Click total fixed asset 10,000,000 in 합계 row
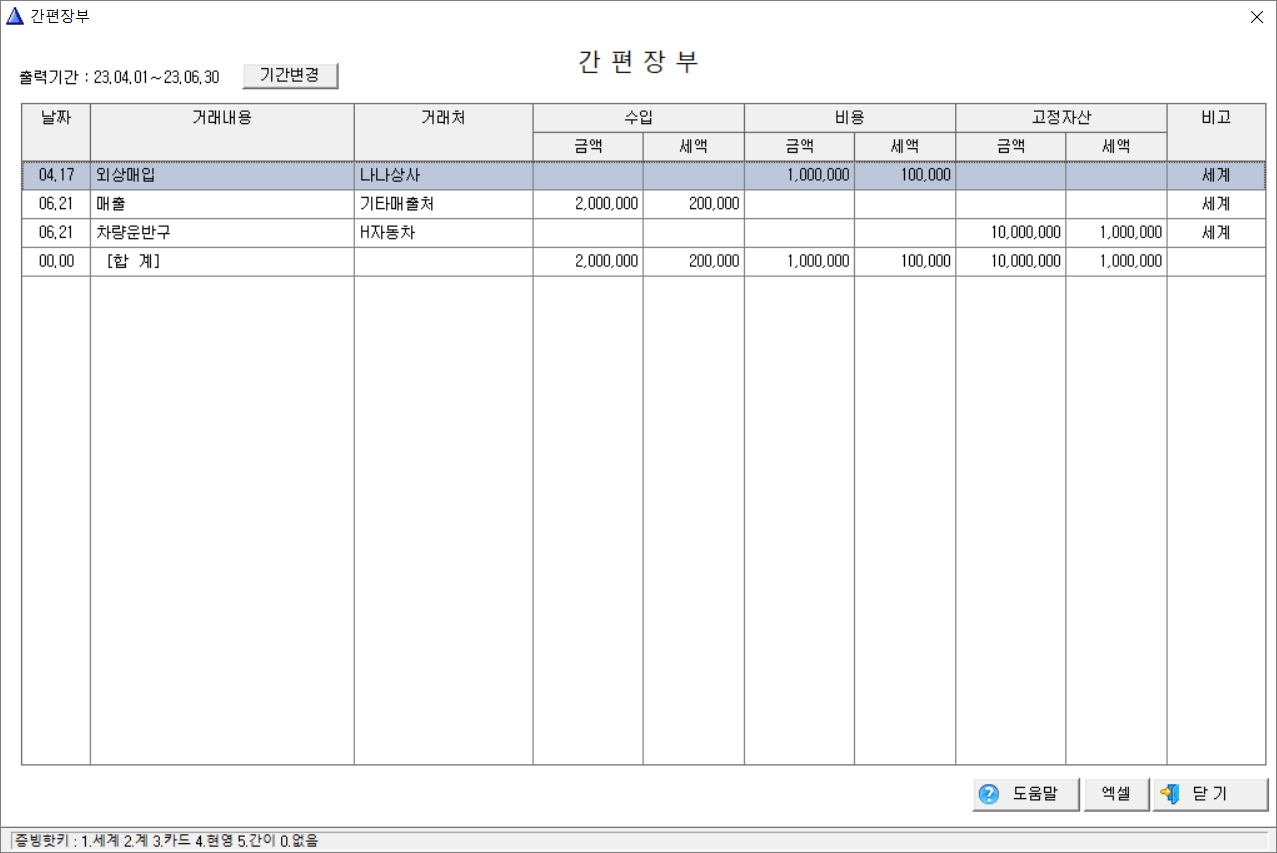 [x=1011, y=262]
